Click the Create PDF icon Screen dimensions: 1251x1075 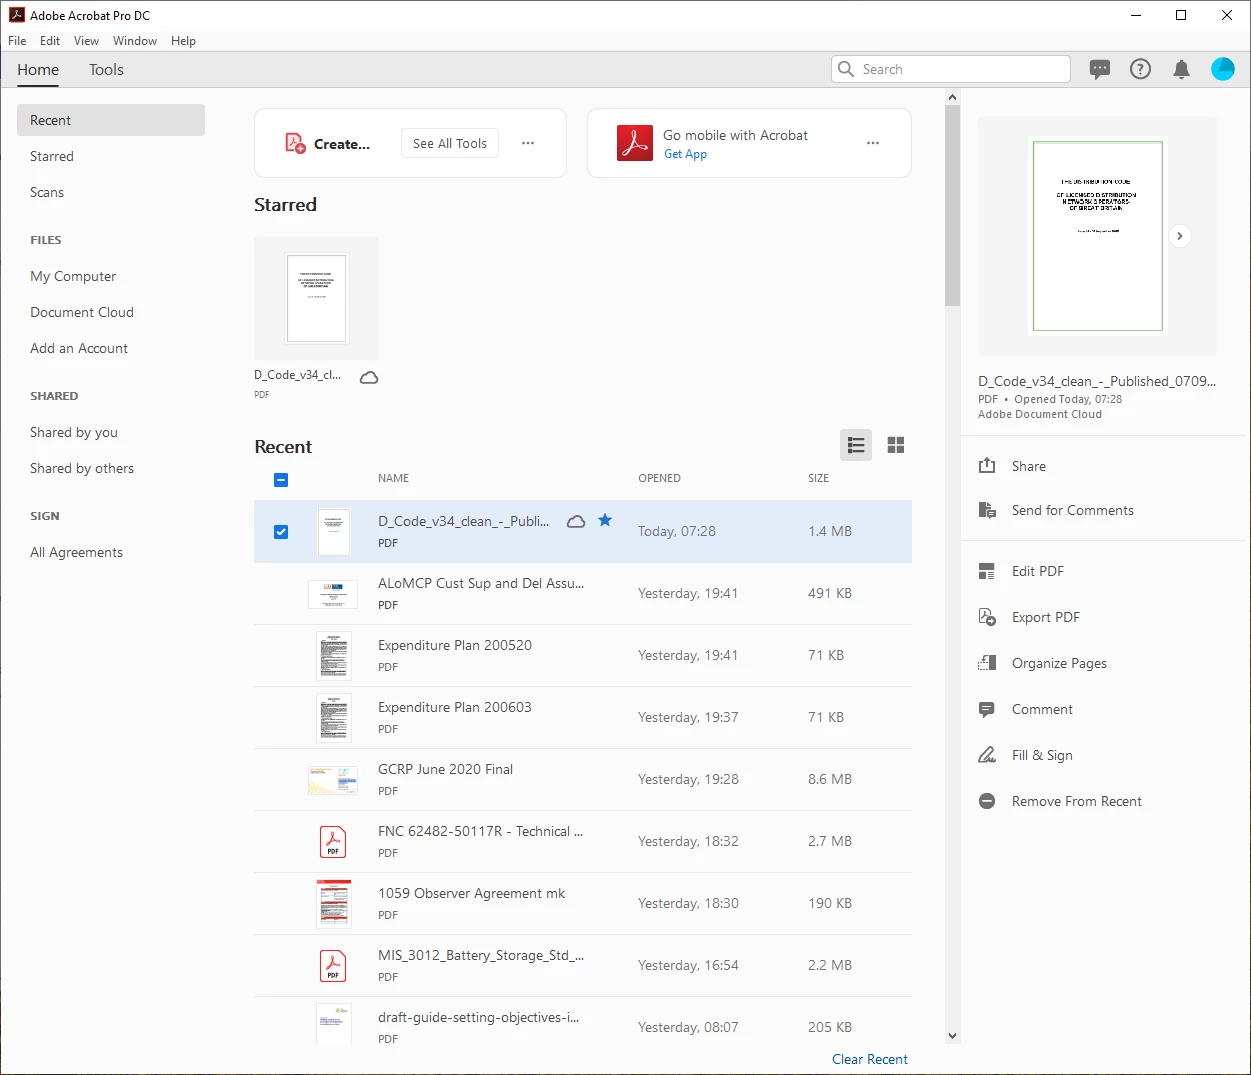tap(295, 143)
